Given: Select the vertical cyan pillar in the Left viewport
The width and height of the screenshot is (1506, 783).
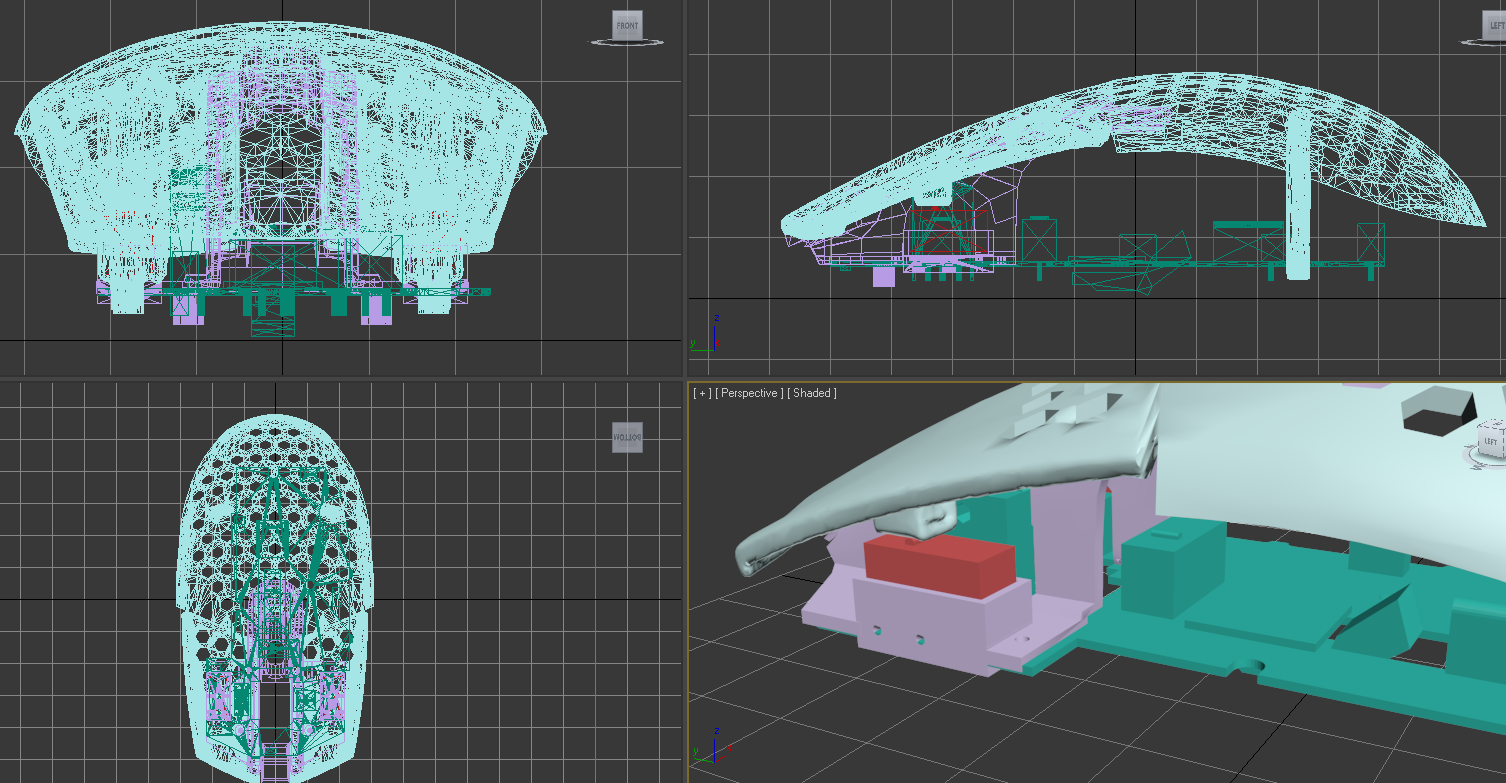Looking at the screenshot, I should tap(1298, 190).
